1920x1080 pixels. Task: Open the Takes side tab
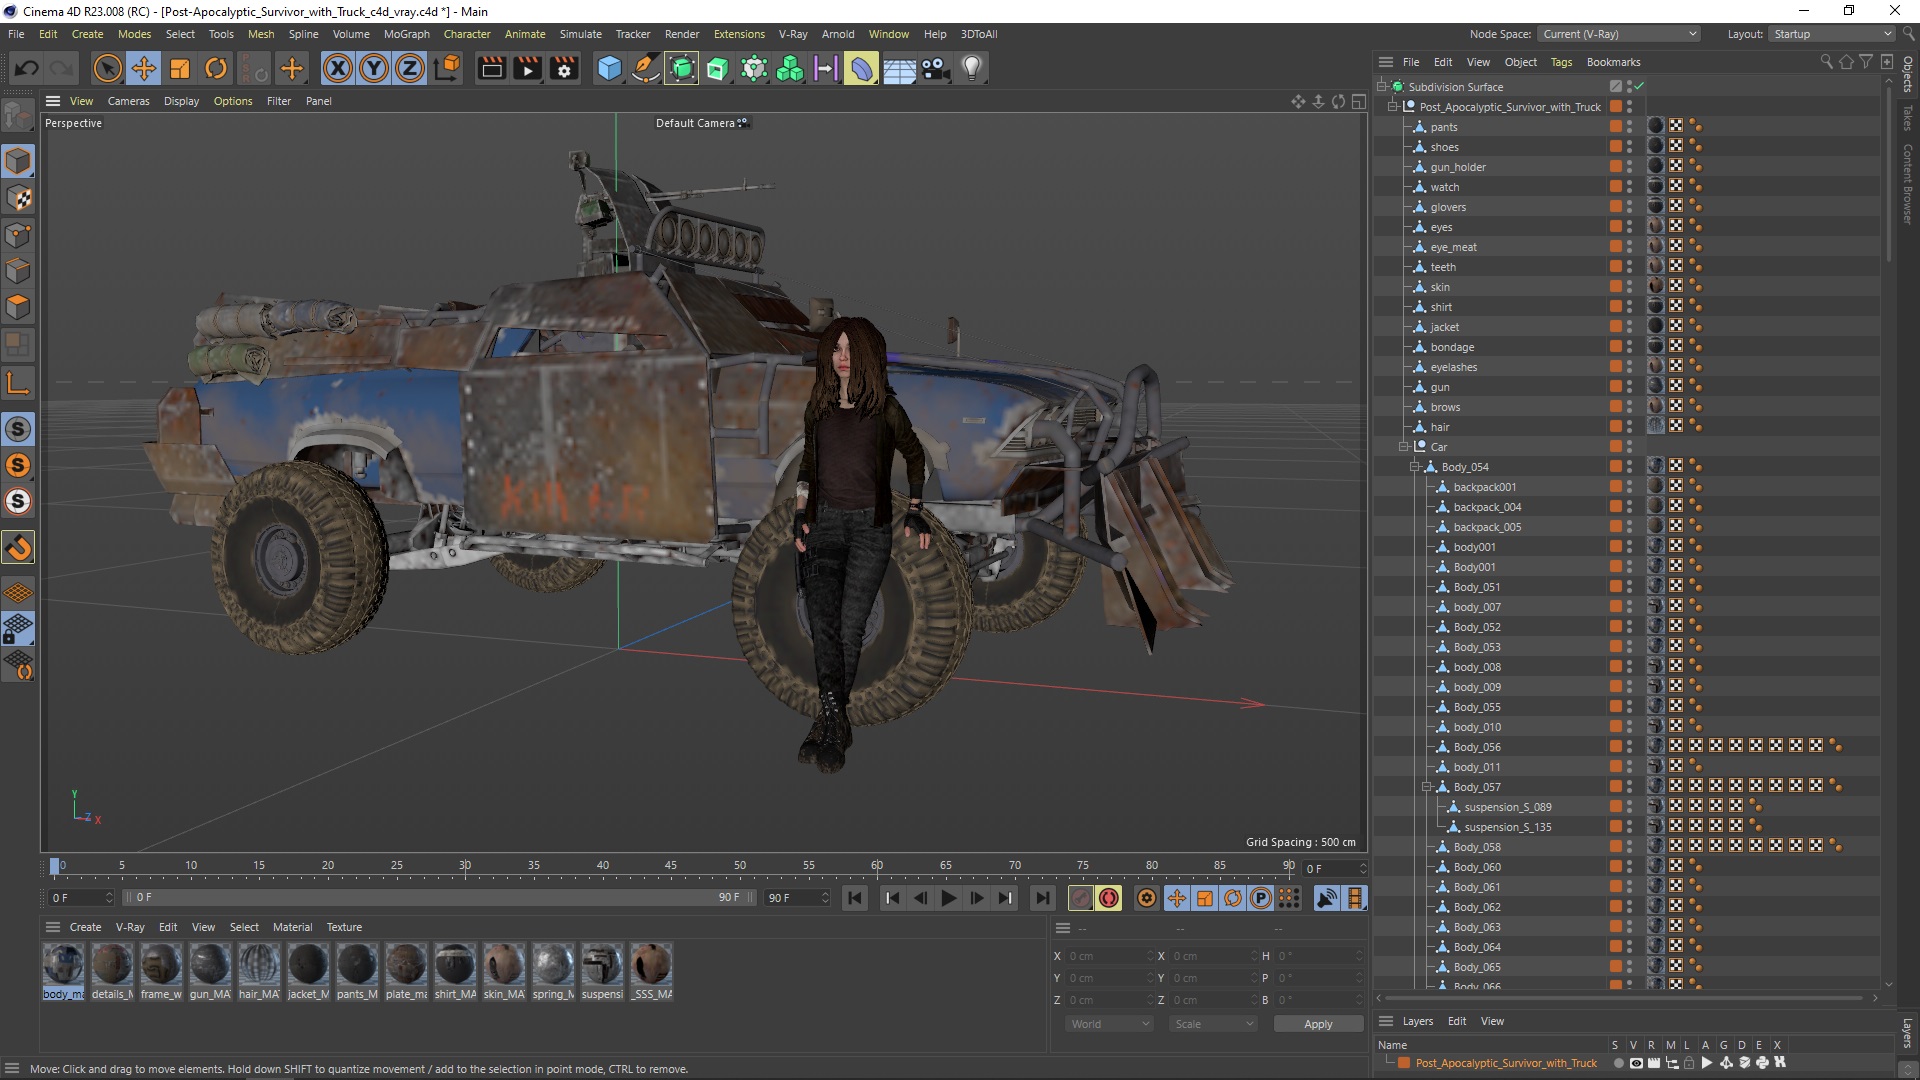click(x=1908, y=118)
